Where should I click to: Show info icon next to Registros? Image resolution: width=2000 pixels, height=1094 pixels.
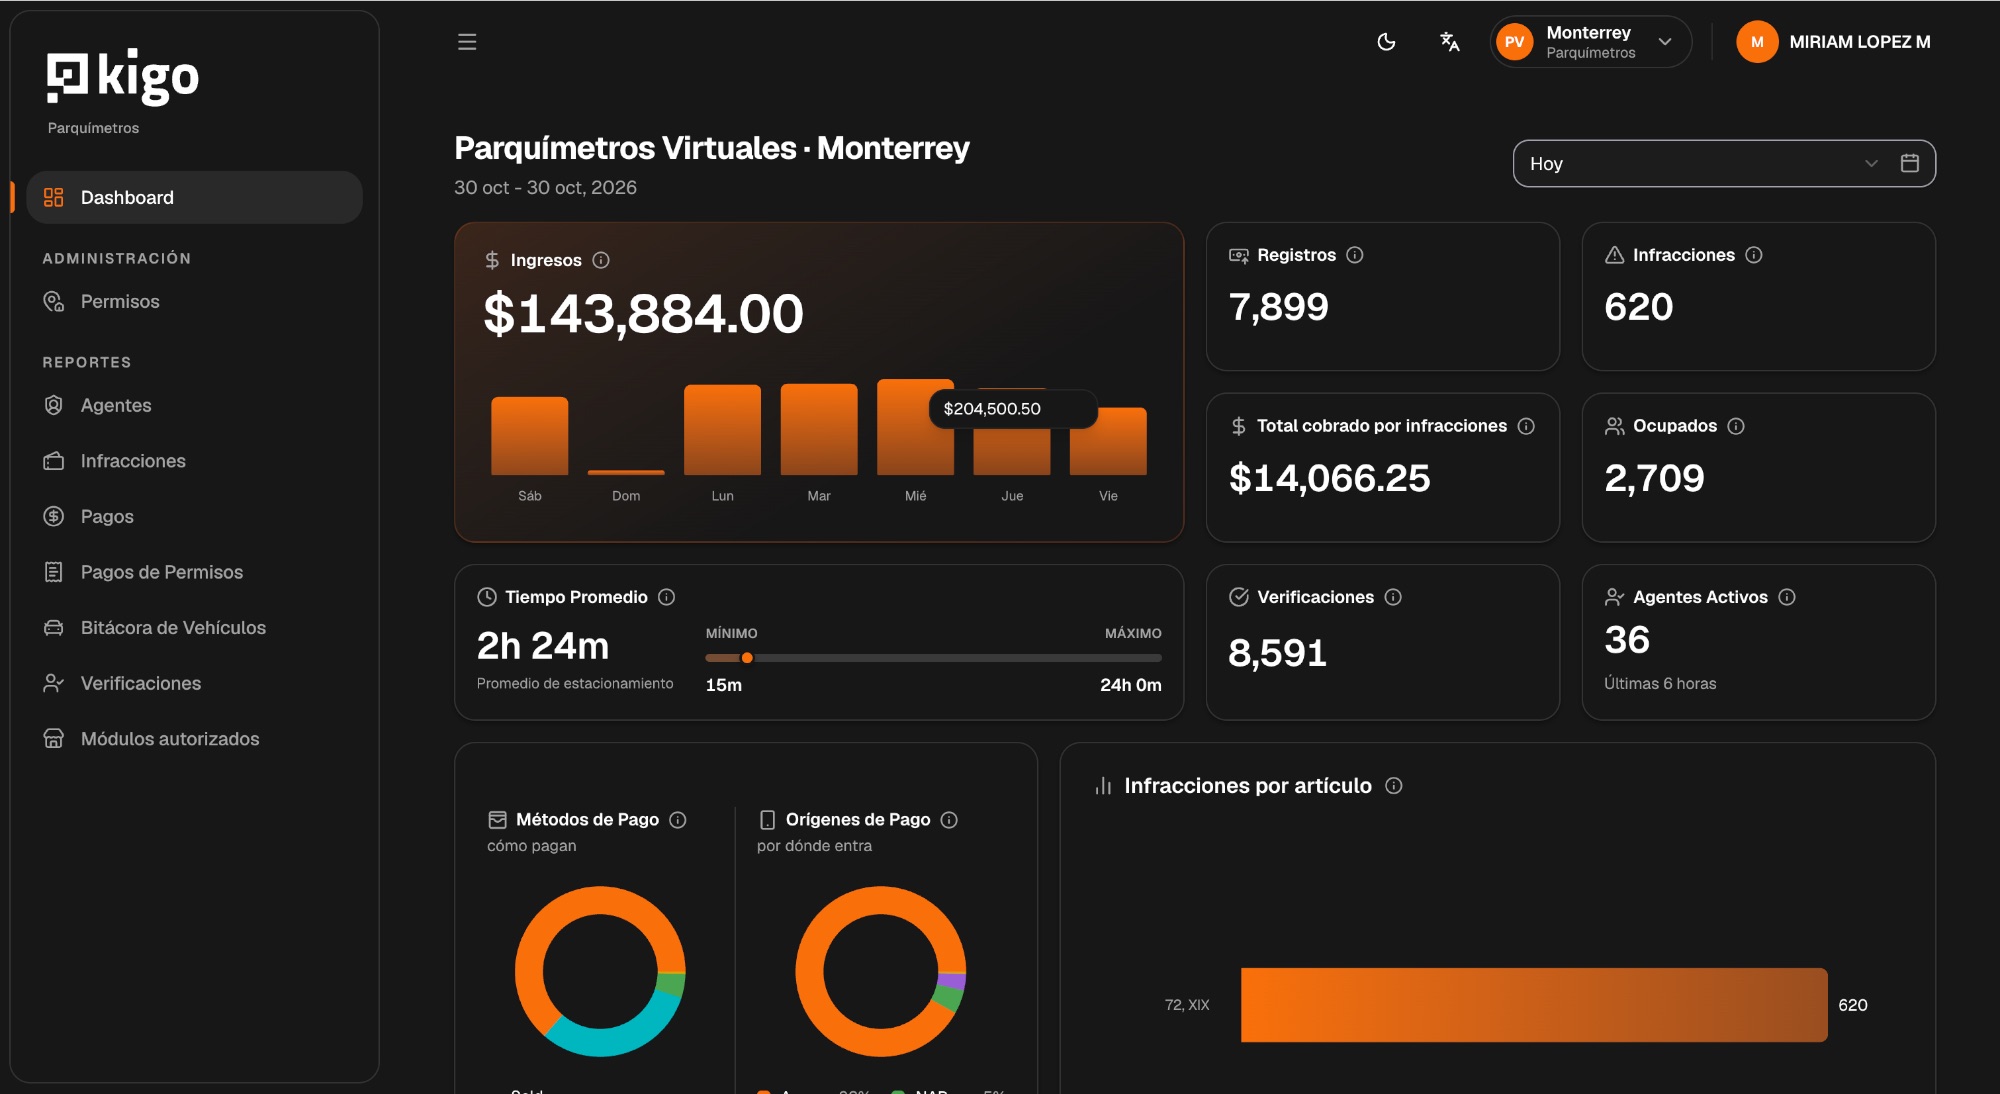tap(1355, 255)
